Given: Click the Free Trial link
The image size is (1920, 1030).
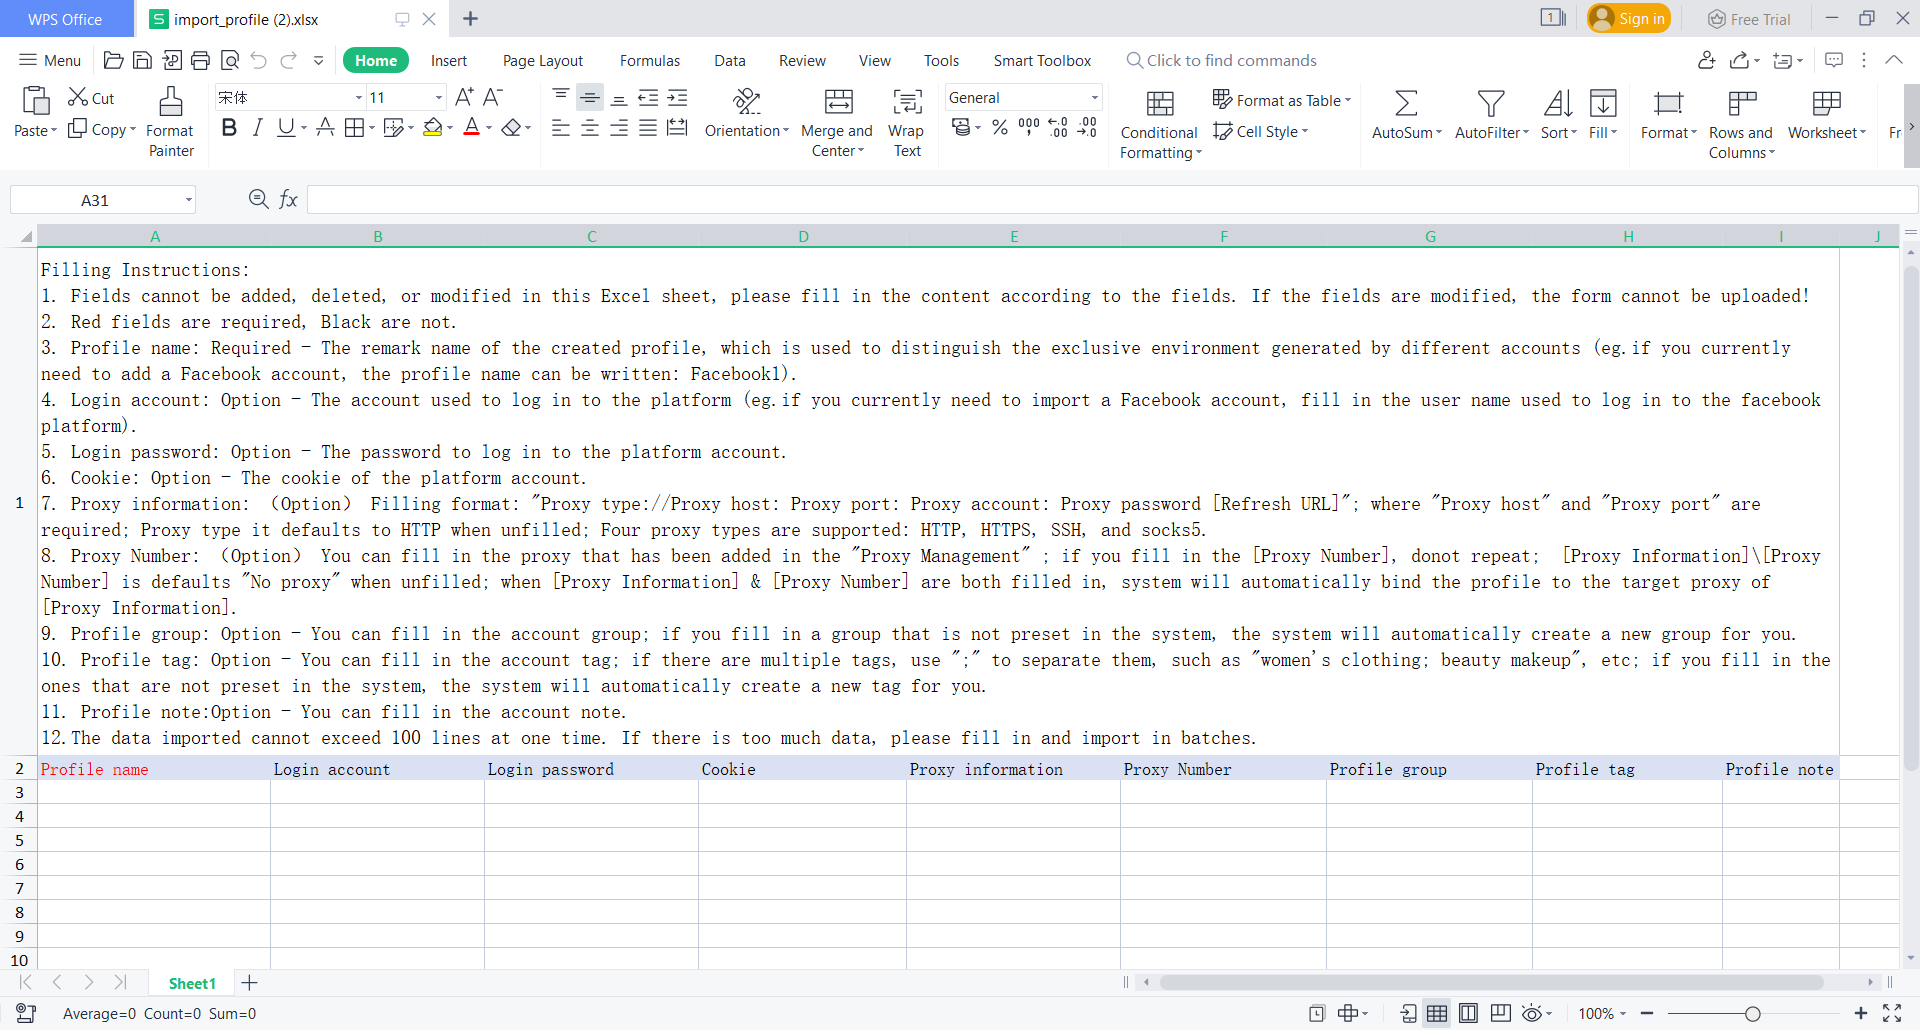Looking at the screenshot, I should point(1749,19).
